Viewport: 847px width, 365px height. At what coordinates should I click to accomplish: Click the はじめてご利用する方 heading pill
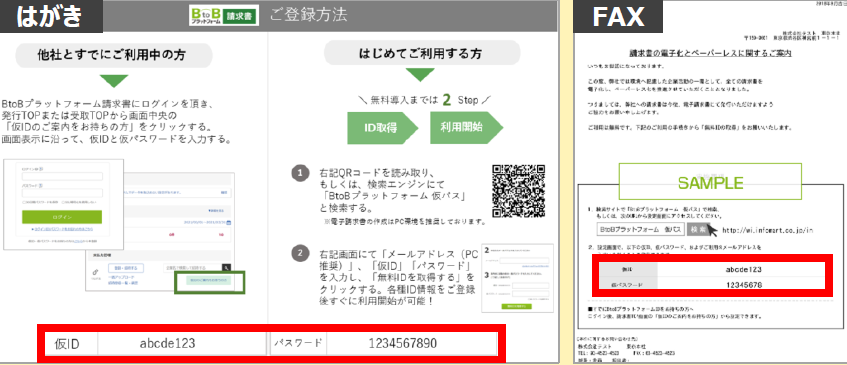coord(422,53)
